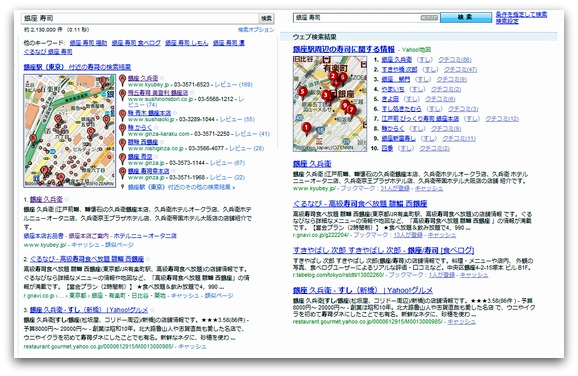
Task: Click keyboard icon inside right search box
Action: pos(429,18)
